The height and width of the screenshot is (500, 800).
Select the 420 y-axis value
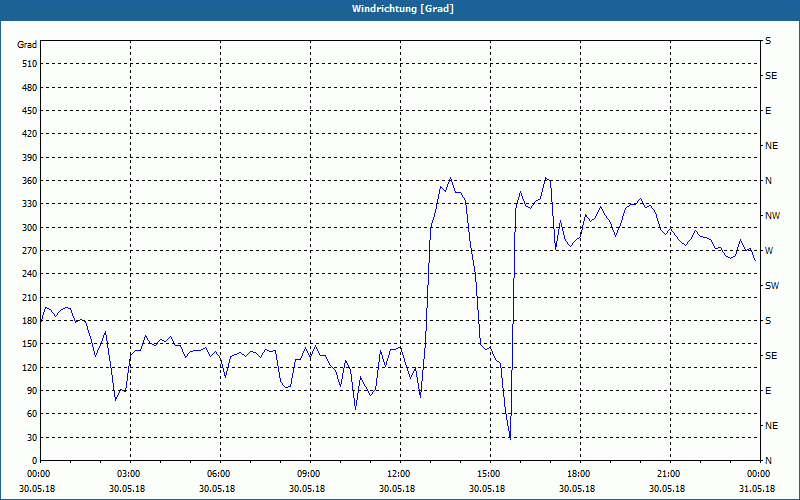[x=30, y=134]
